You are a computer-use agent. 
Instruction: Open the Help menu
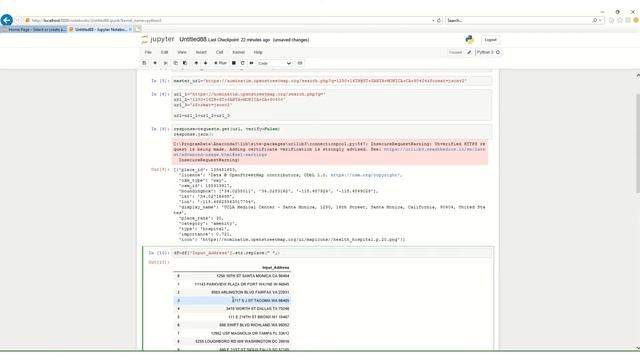[258, 52]
